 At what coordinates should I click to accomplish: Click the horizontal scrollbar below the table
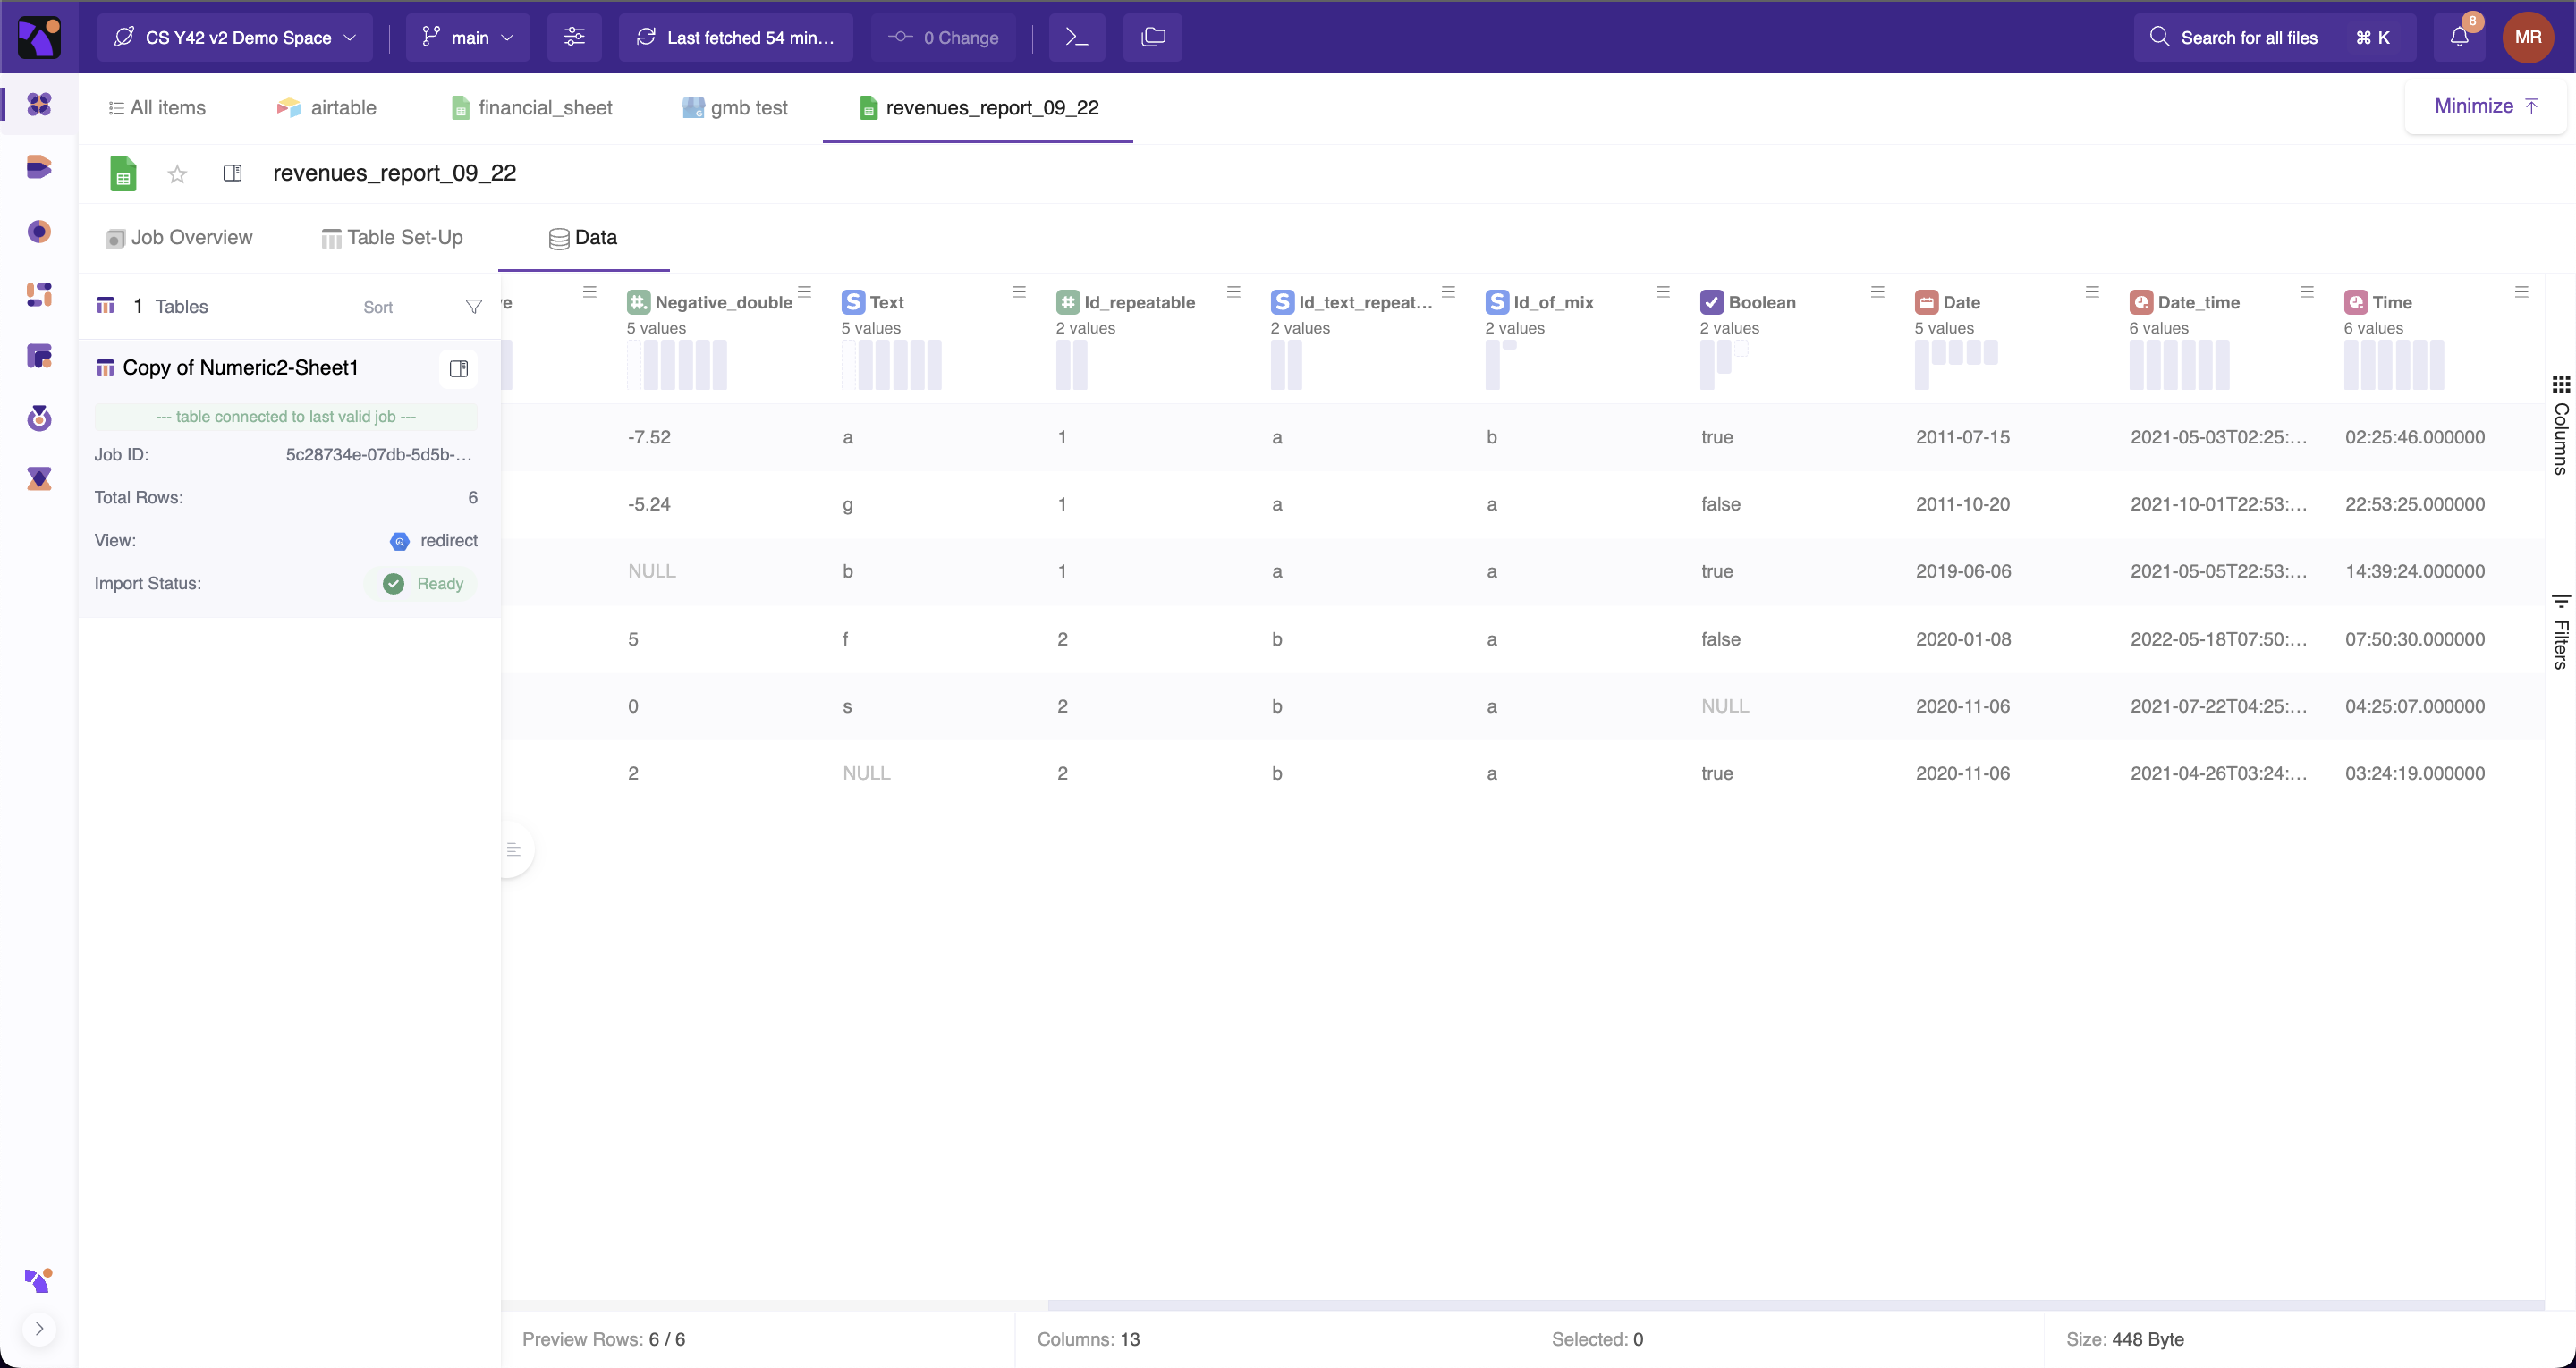1795,1305
